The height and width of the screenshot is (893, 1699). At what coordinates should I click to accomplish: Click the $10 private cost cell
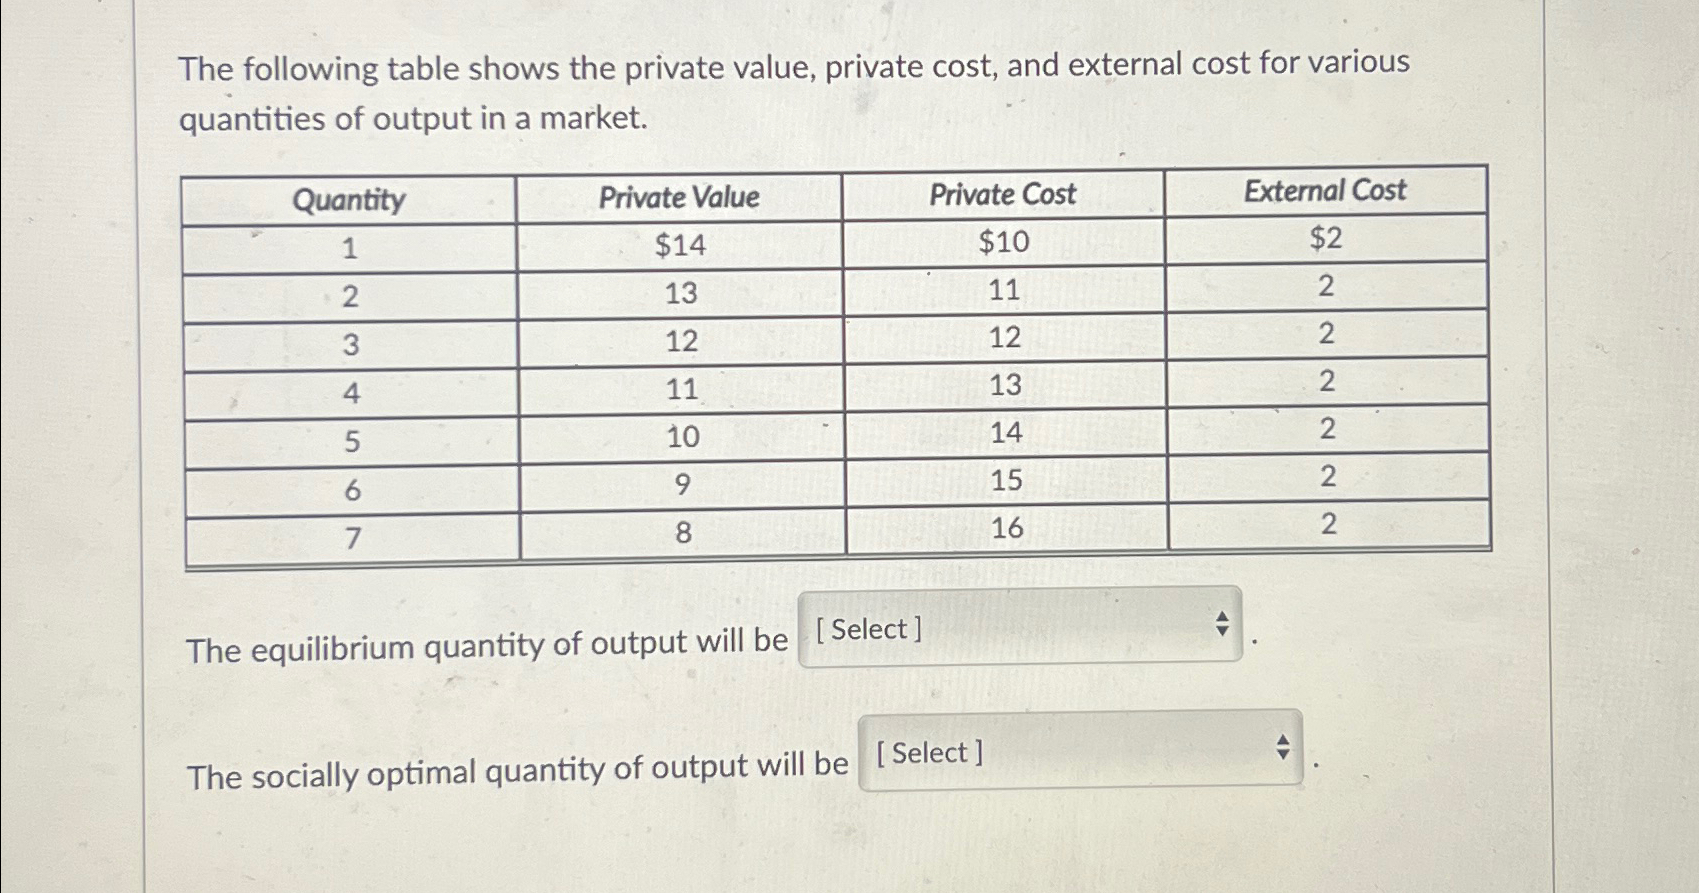(1002, 241)
